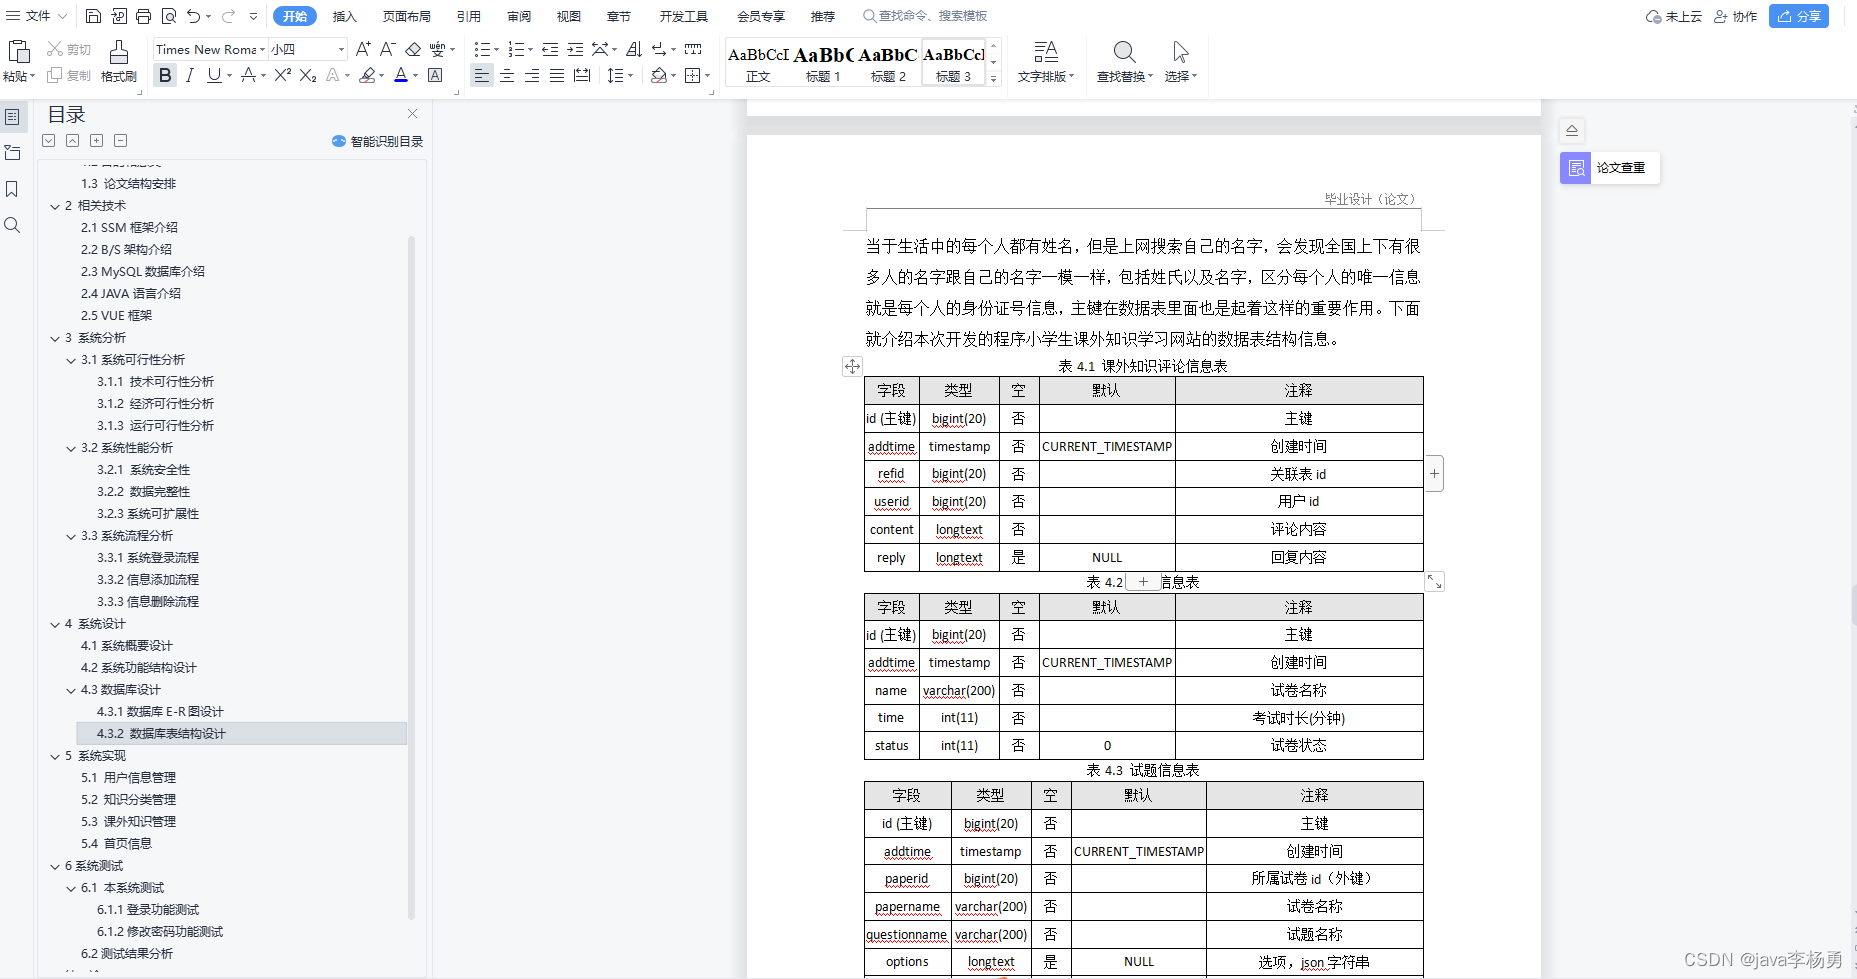Toggle Subscript formatting
The height and width of the screenshot is (979, 1857).
[x=308, y=75]
